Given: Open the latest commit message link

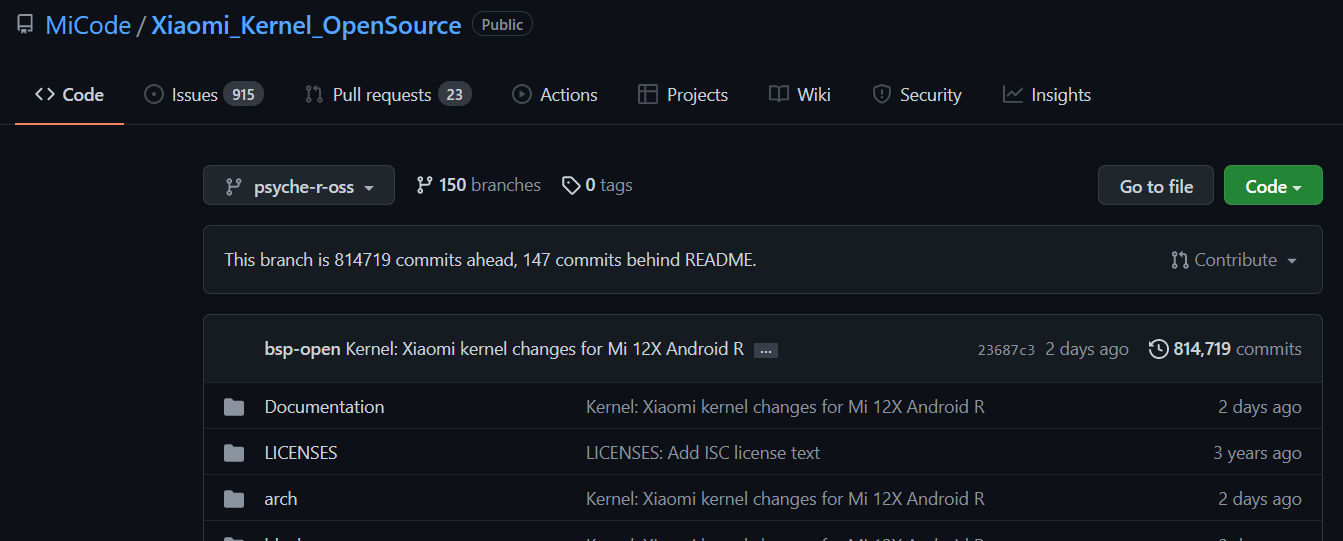Looking at the screenshot, I should tap(545, 349).
